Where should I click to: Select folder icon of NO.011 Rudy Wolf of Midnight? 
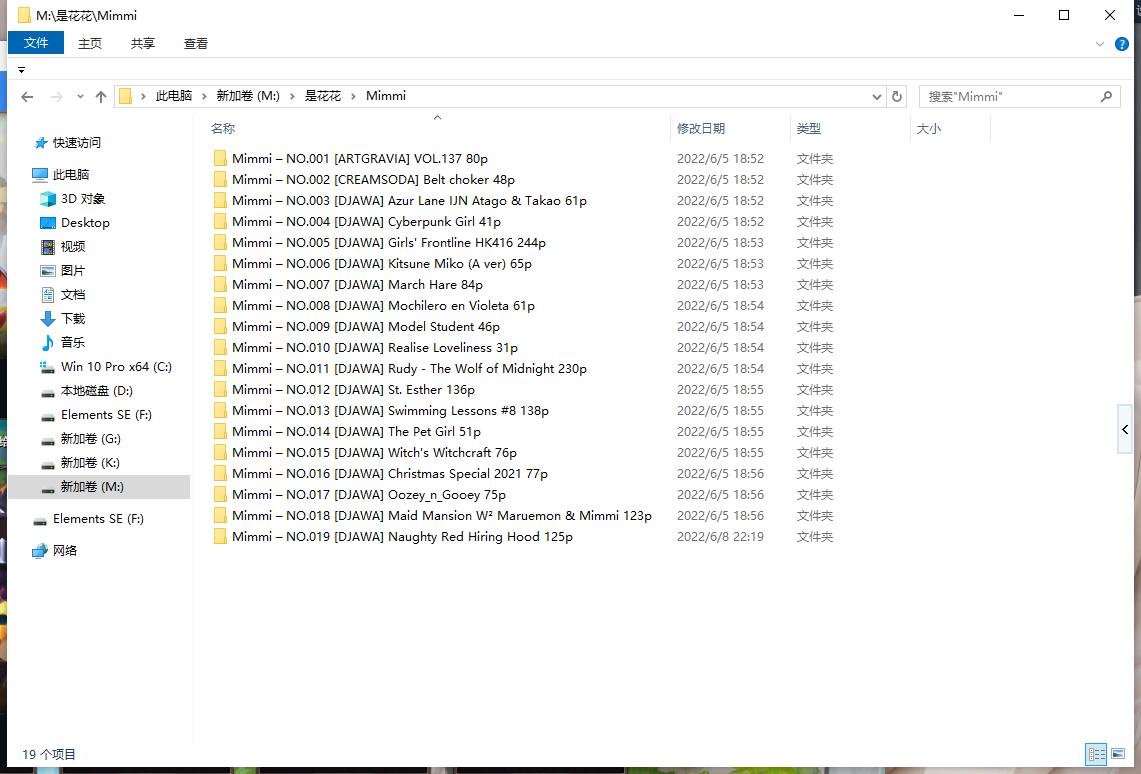(x=220, y=369)
